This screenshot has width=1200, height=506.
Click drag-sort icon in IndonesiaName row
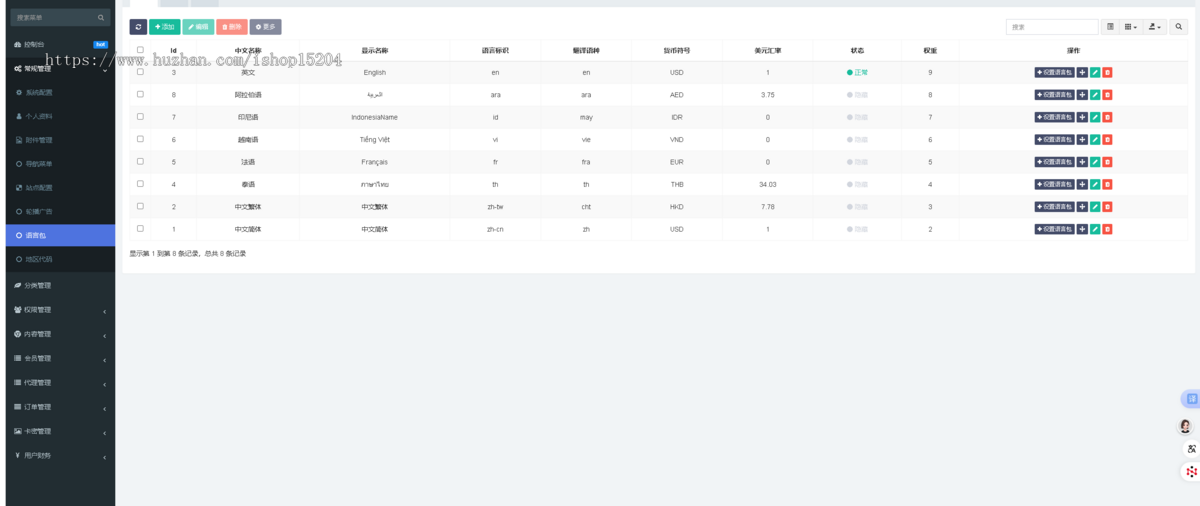[1082, 117]
